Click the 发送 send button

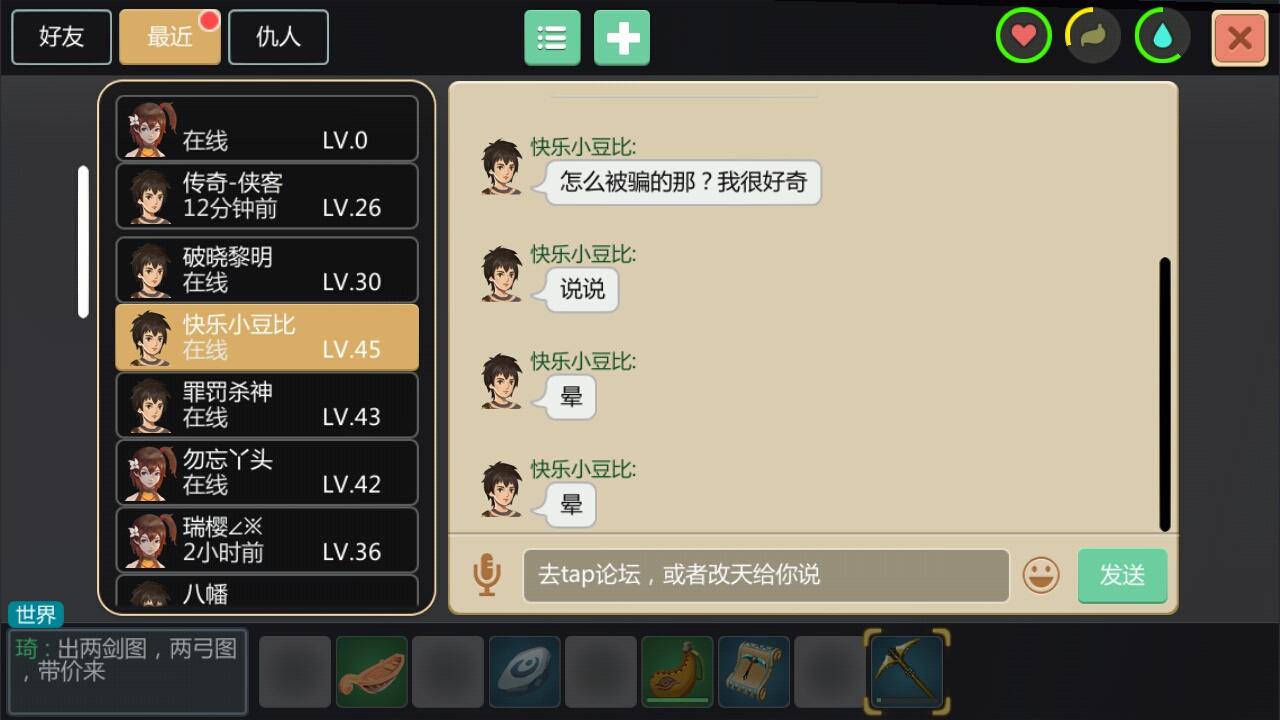click(1122, 575)
